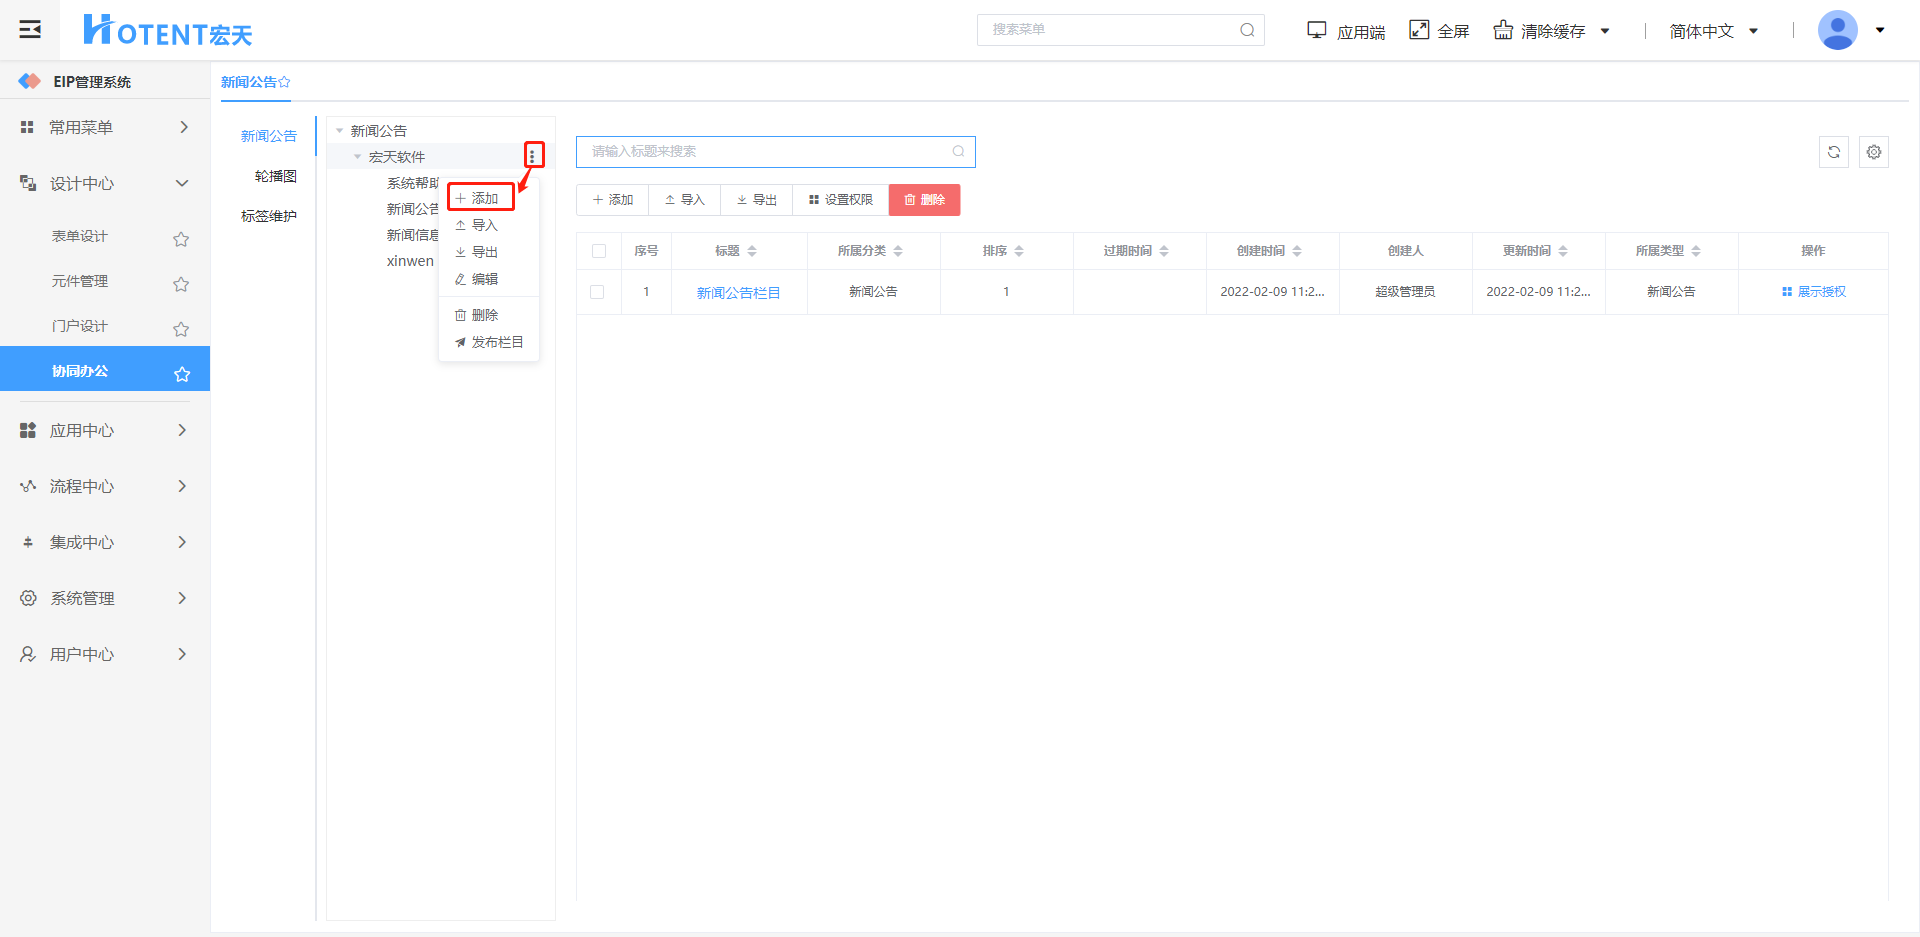Expand the 清除缓存 dropdown
Viewport: 1920px width, 937px height.
1605,31
